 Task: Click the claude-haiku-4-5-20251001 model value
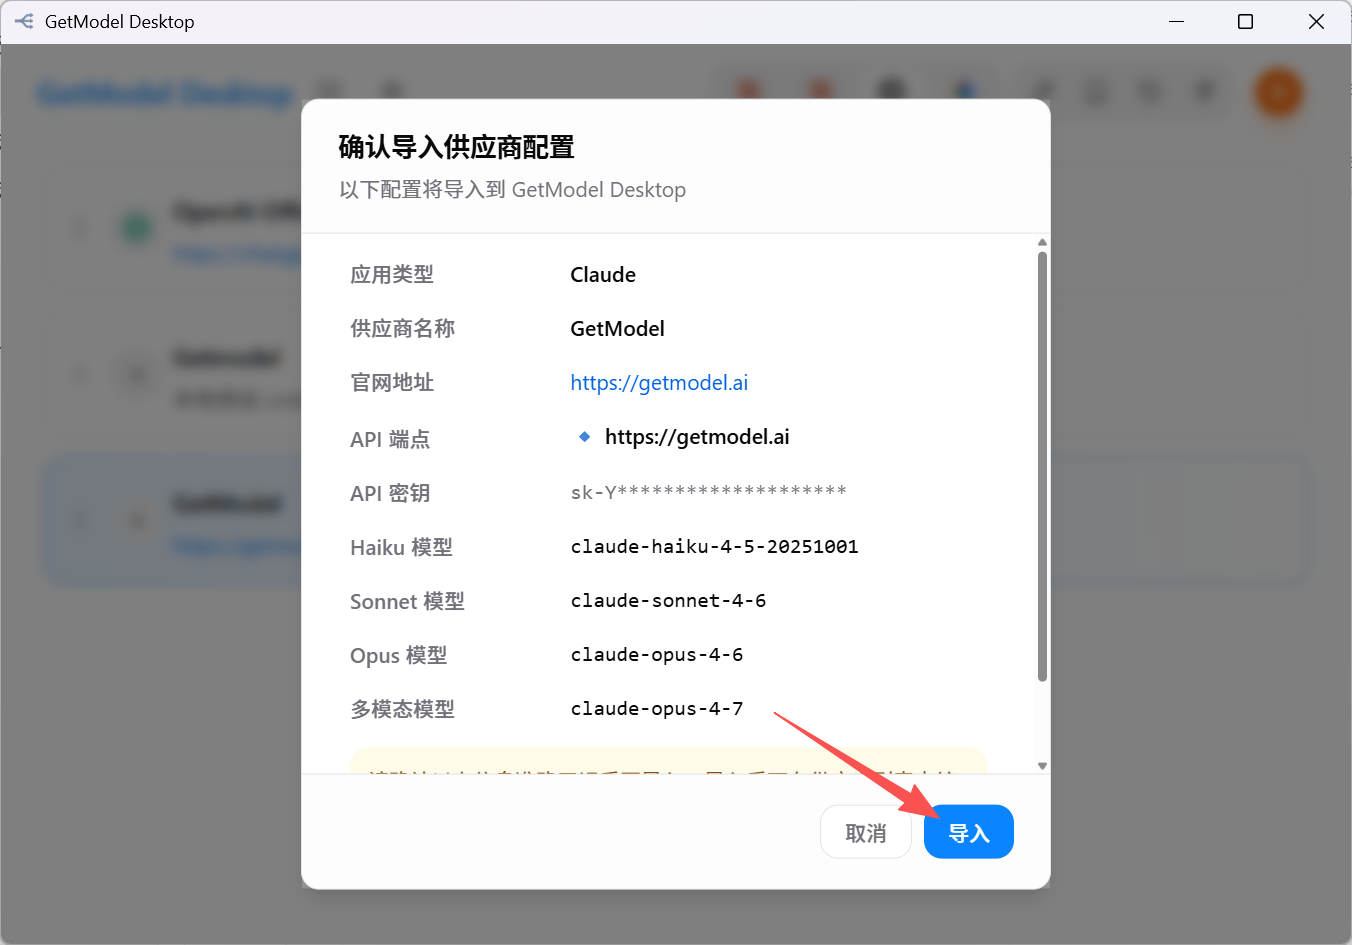(x=714, y=547)
